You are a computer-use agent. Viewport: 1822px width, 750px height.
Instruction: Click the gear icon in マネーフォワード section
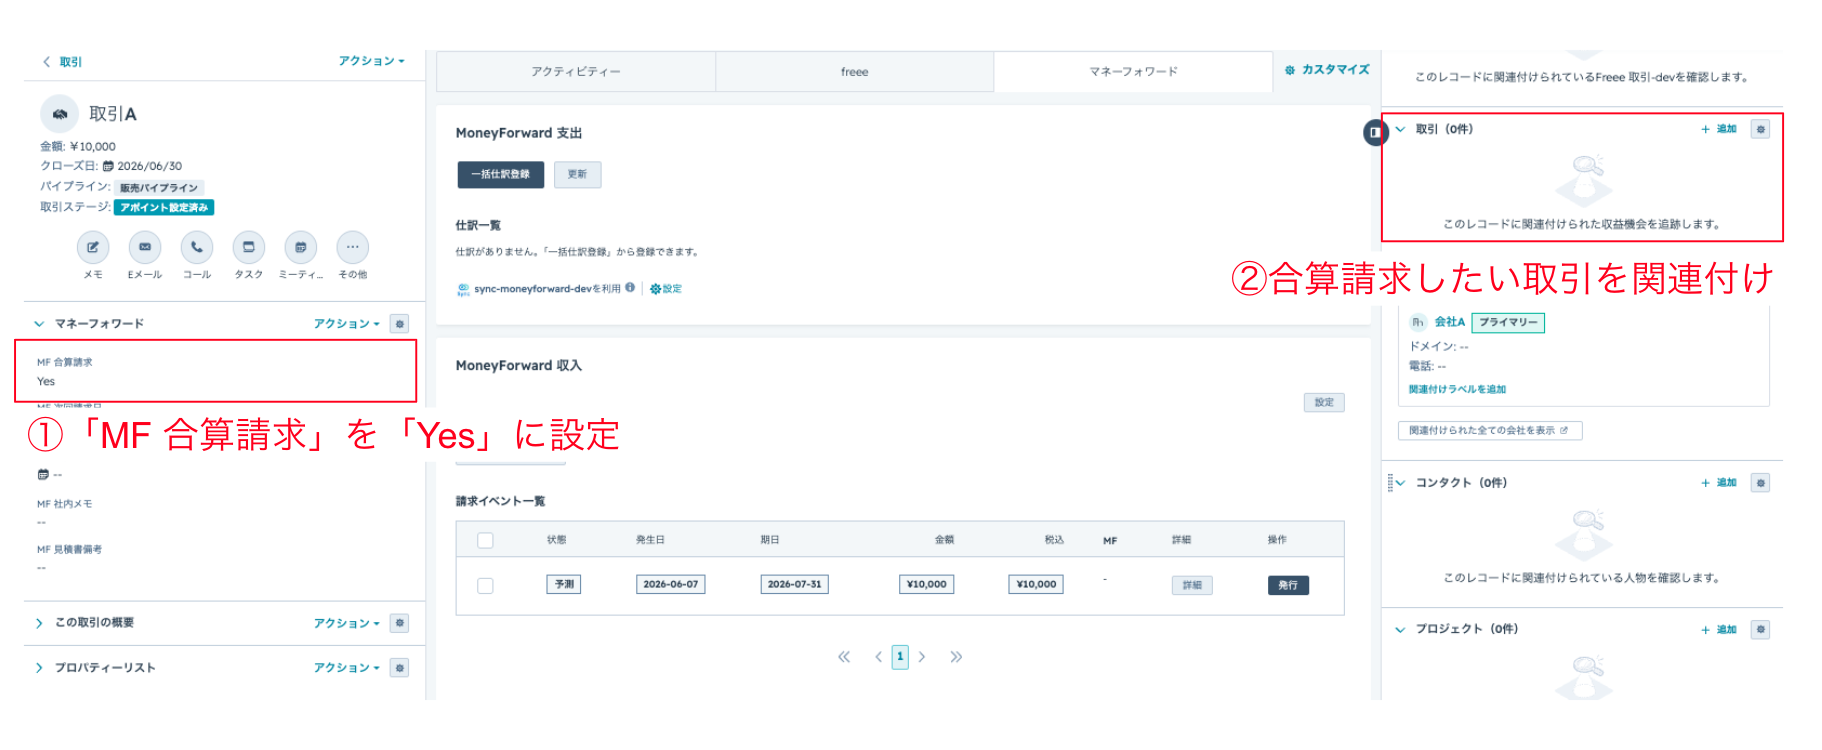(400, 324)
